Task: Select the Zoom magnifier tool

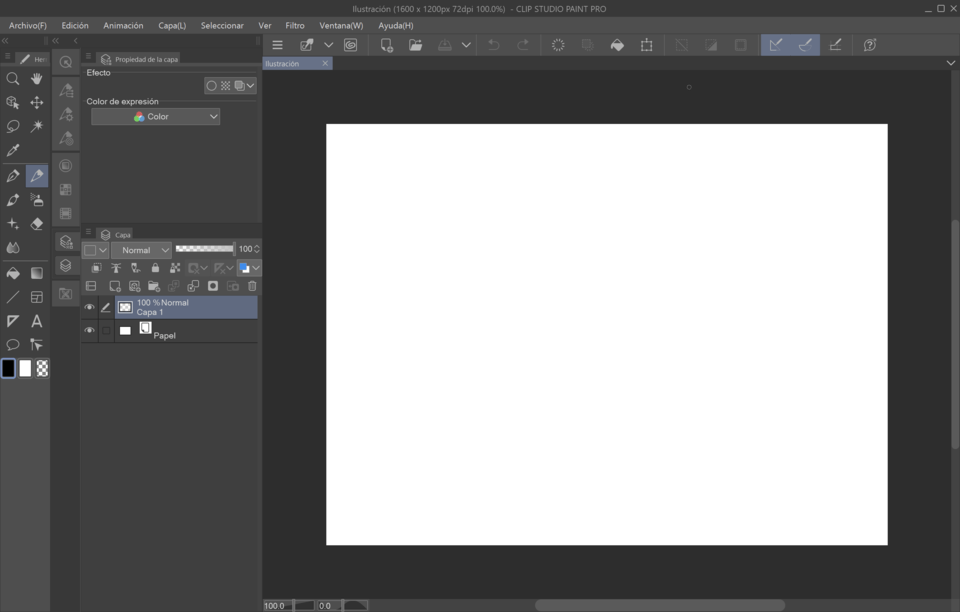Action: (x=11, y=76)
